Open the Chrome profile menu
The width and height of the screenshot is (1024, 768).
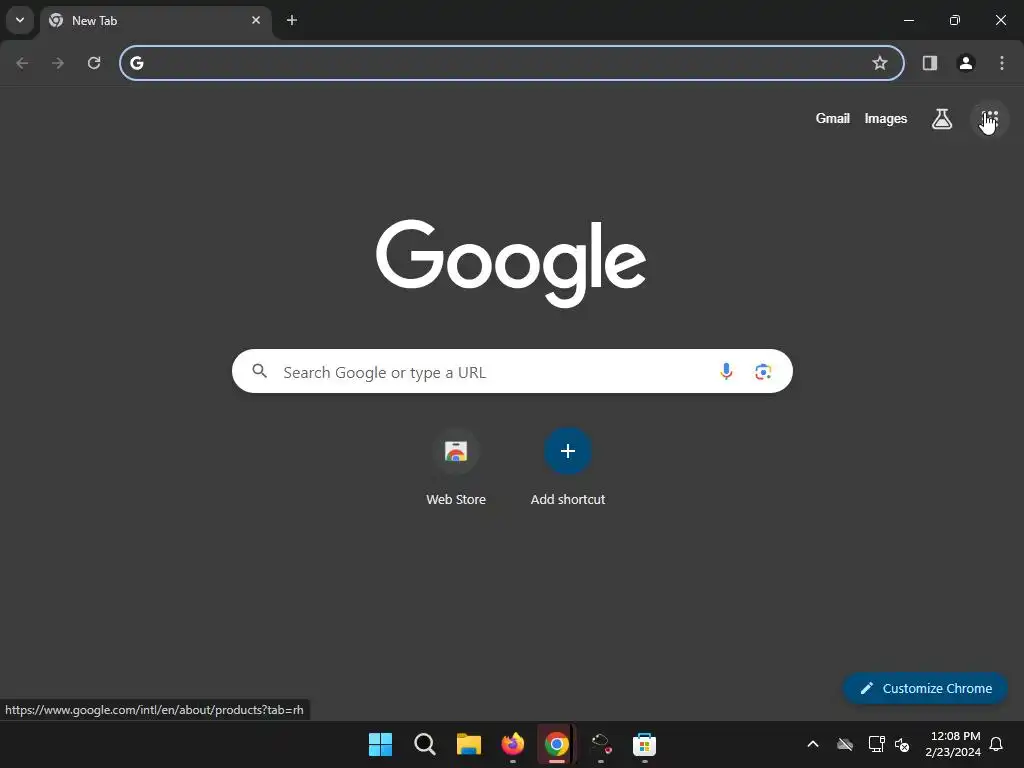[x=966, y=63]
